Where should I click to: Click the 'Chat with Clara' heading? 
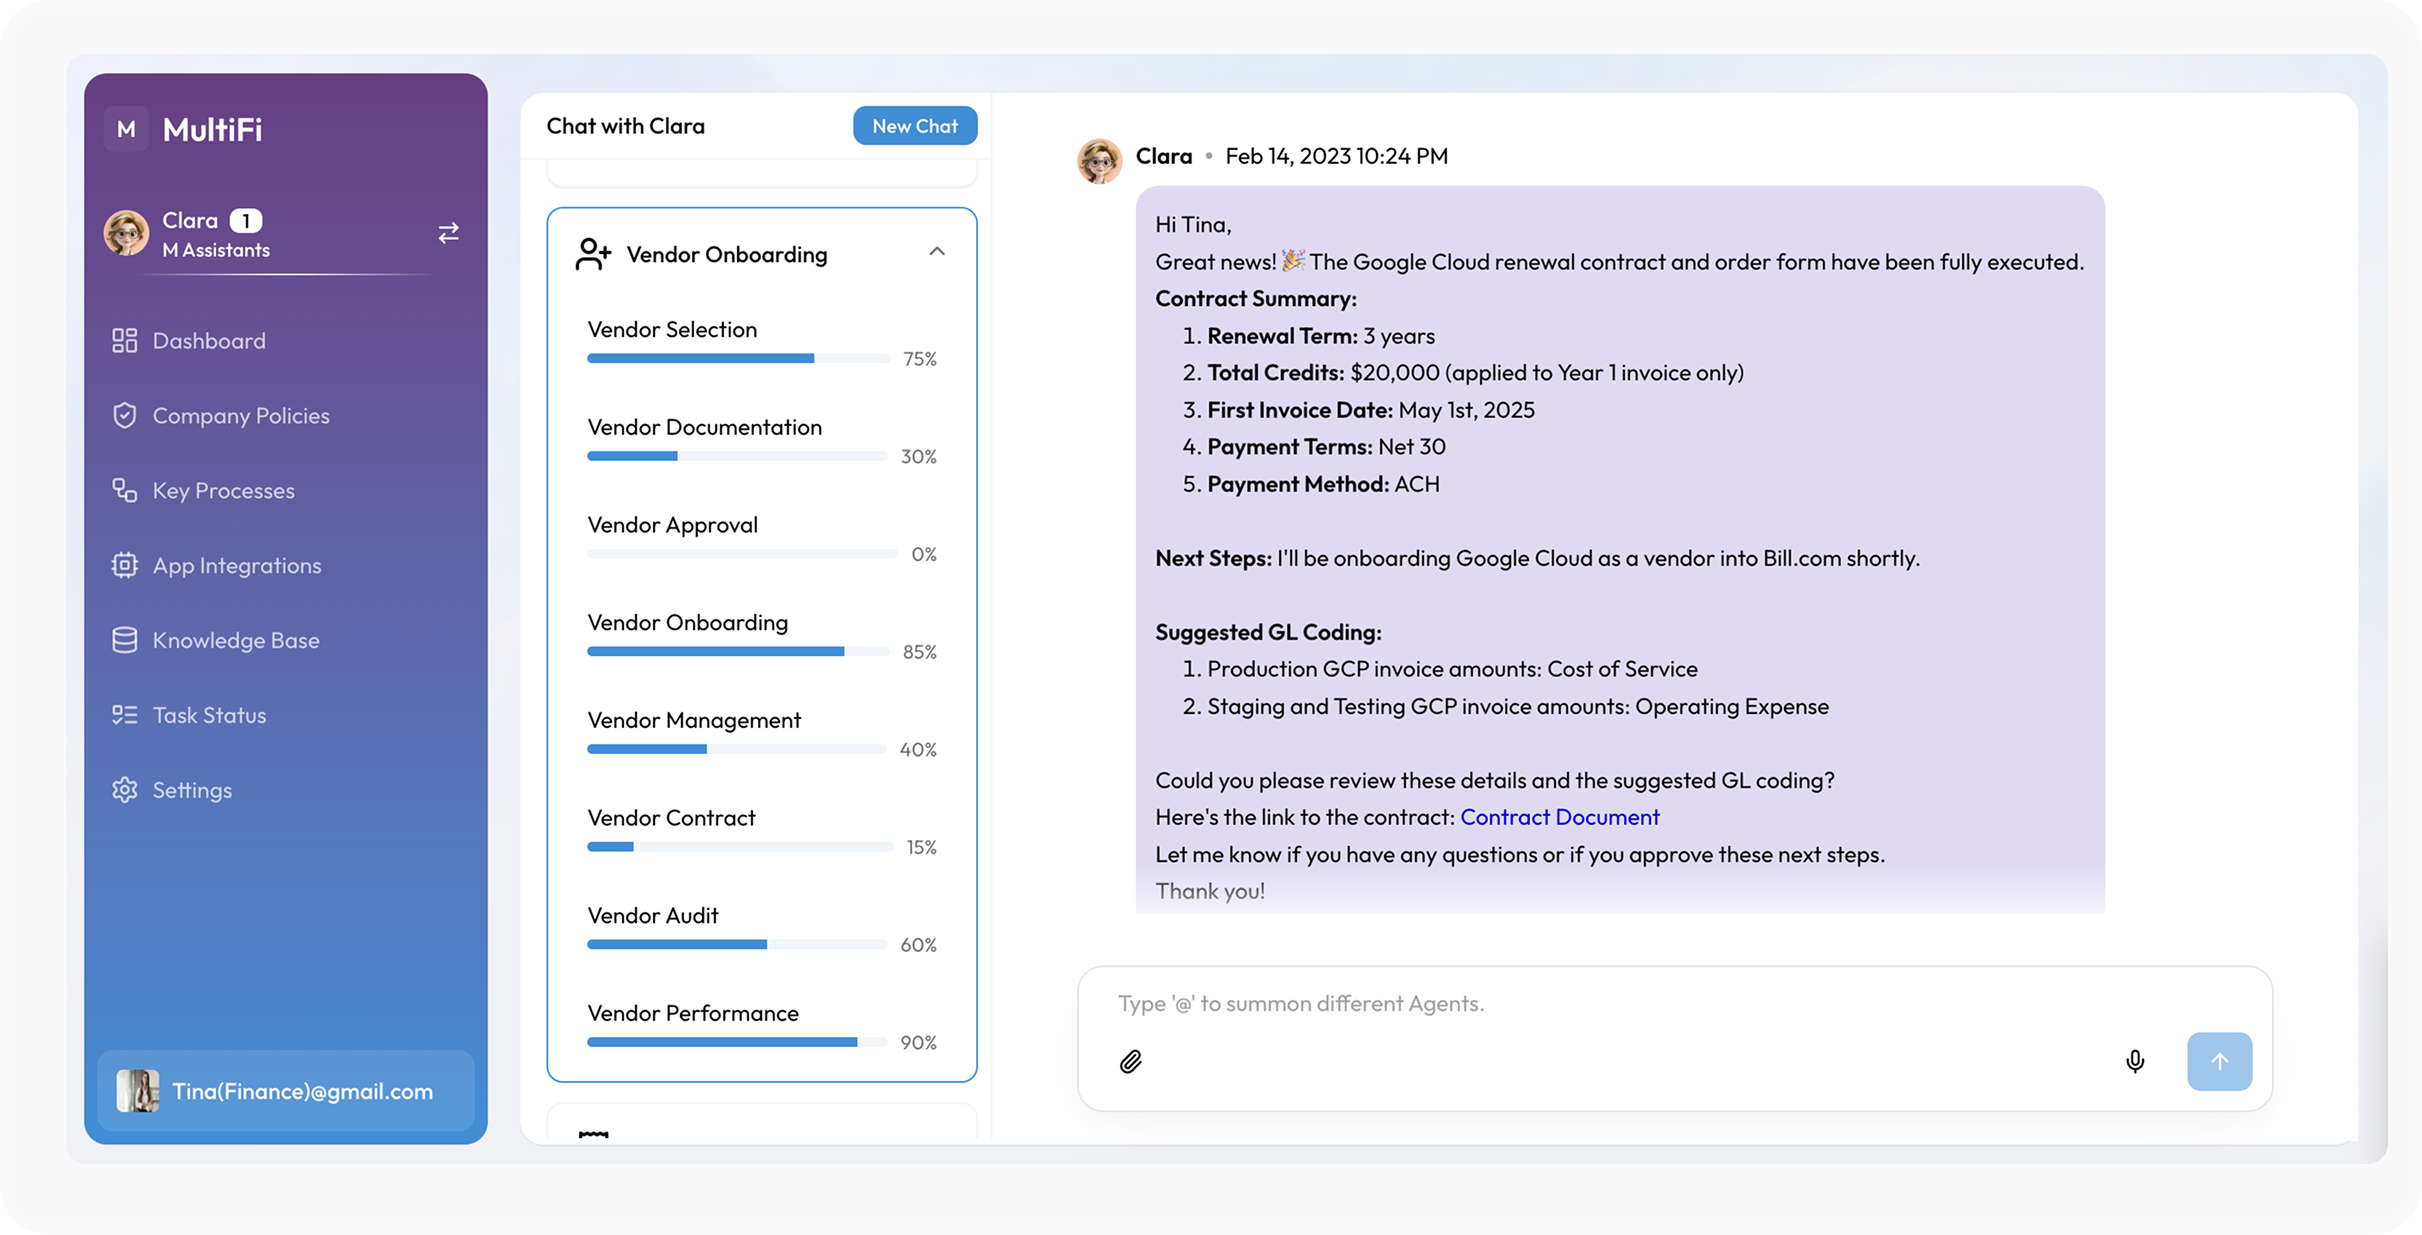coord(626,126)
